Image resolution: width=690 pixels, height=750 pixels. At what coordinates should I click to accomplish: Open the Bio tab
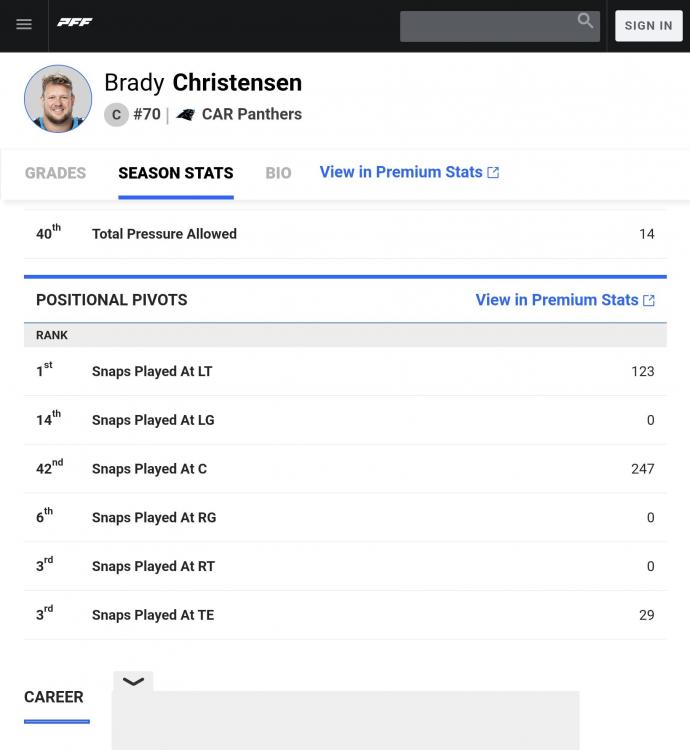point(278,173)
